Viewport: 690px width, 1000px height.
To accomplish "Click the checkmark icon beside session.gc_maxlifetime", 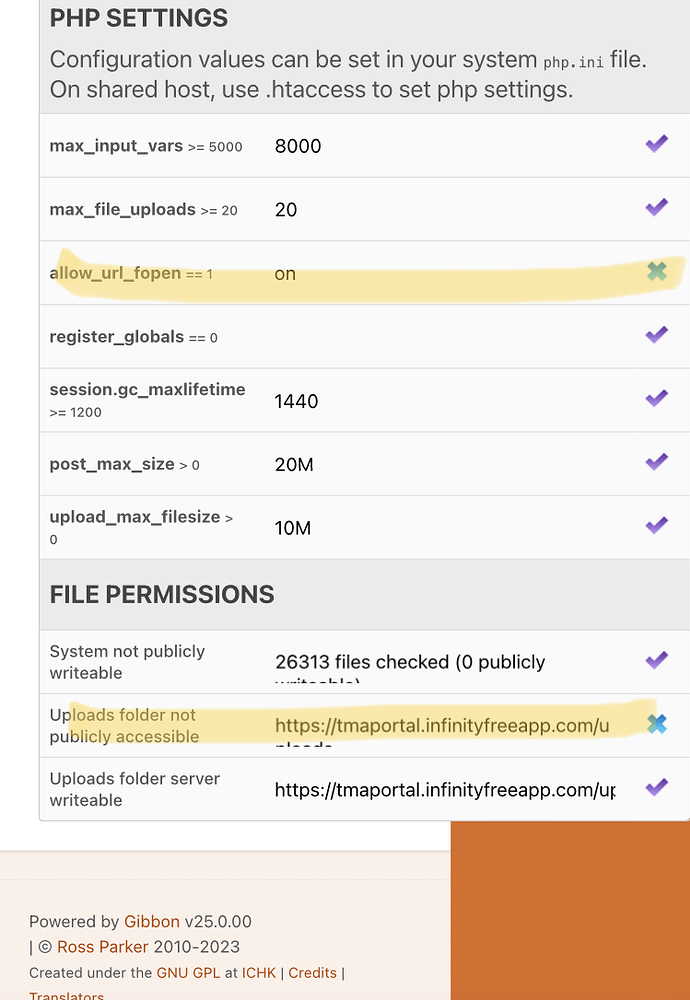I will 656,398.
